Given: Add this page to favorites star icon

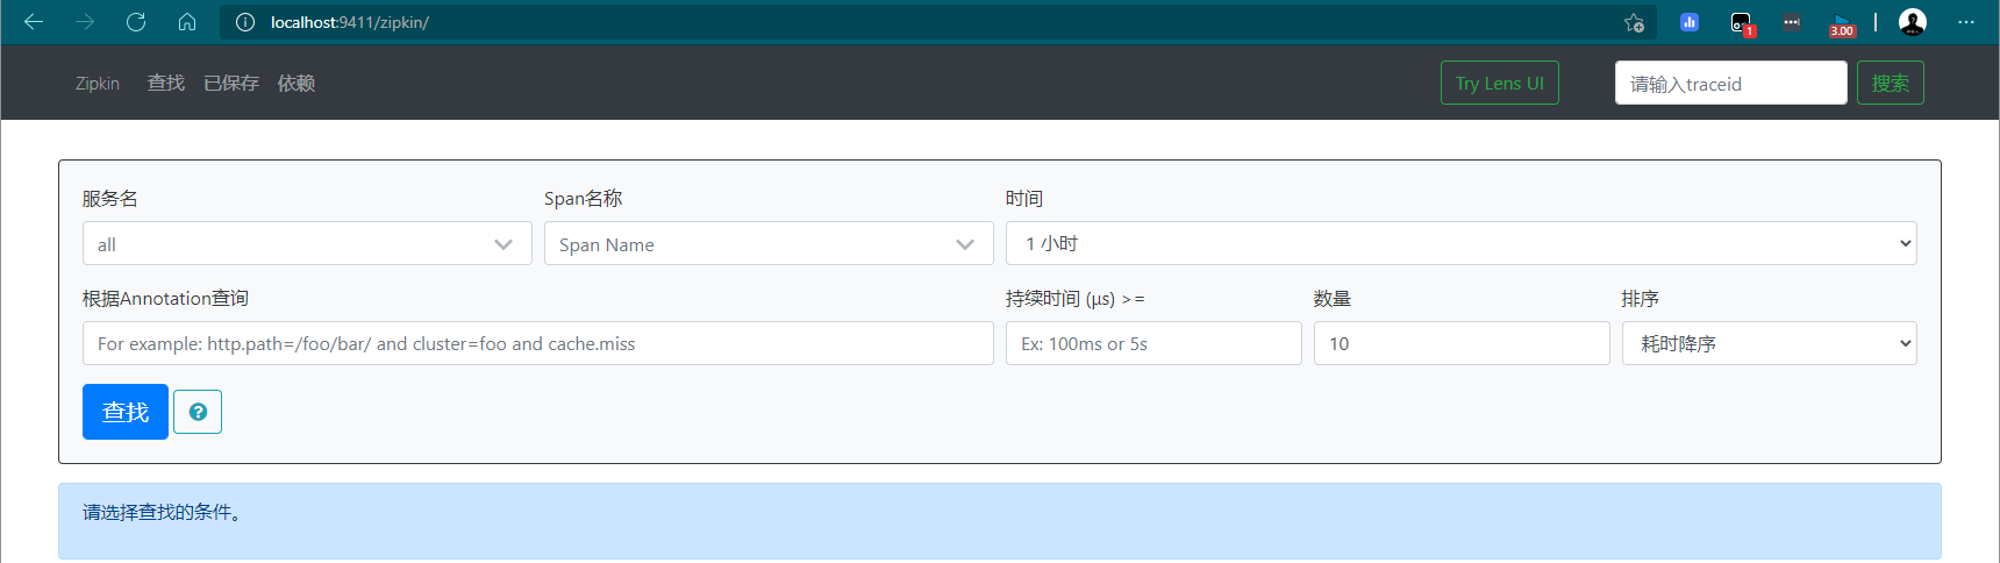Looking at the screenshot, I should [1634, 22].
